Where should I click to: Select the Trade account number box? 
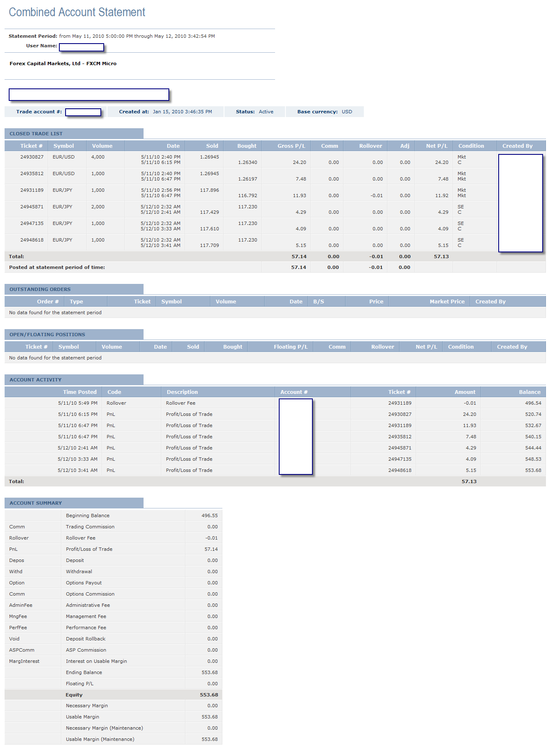tap(83, 112)
